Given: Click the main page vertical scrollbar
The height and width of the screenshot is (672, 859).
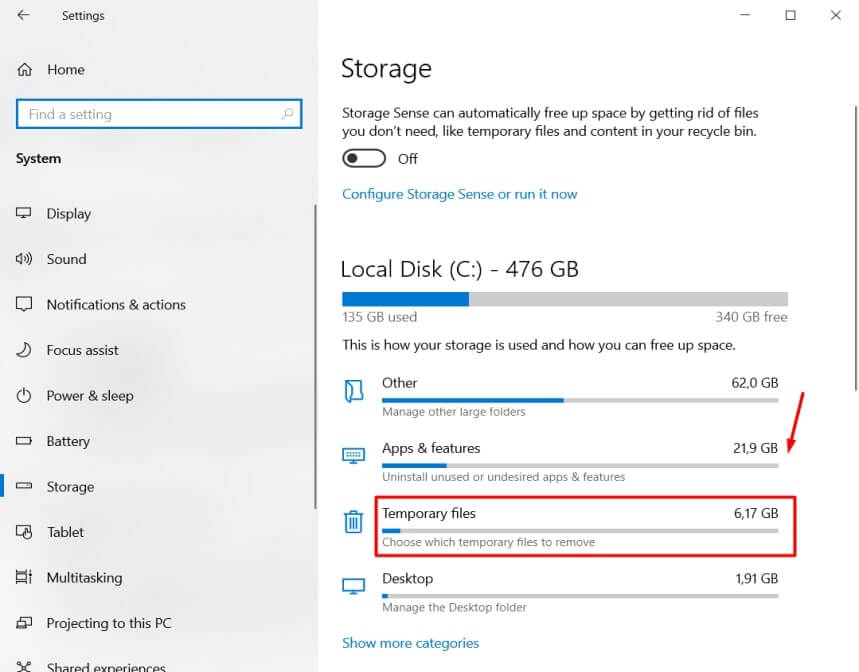Looking at the screenshot, I should (x=856, y=248).
